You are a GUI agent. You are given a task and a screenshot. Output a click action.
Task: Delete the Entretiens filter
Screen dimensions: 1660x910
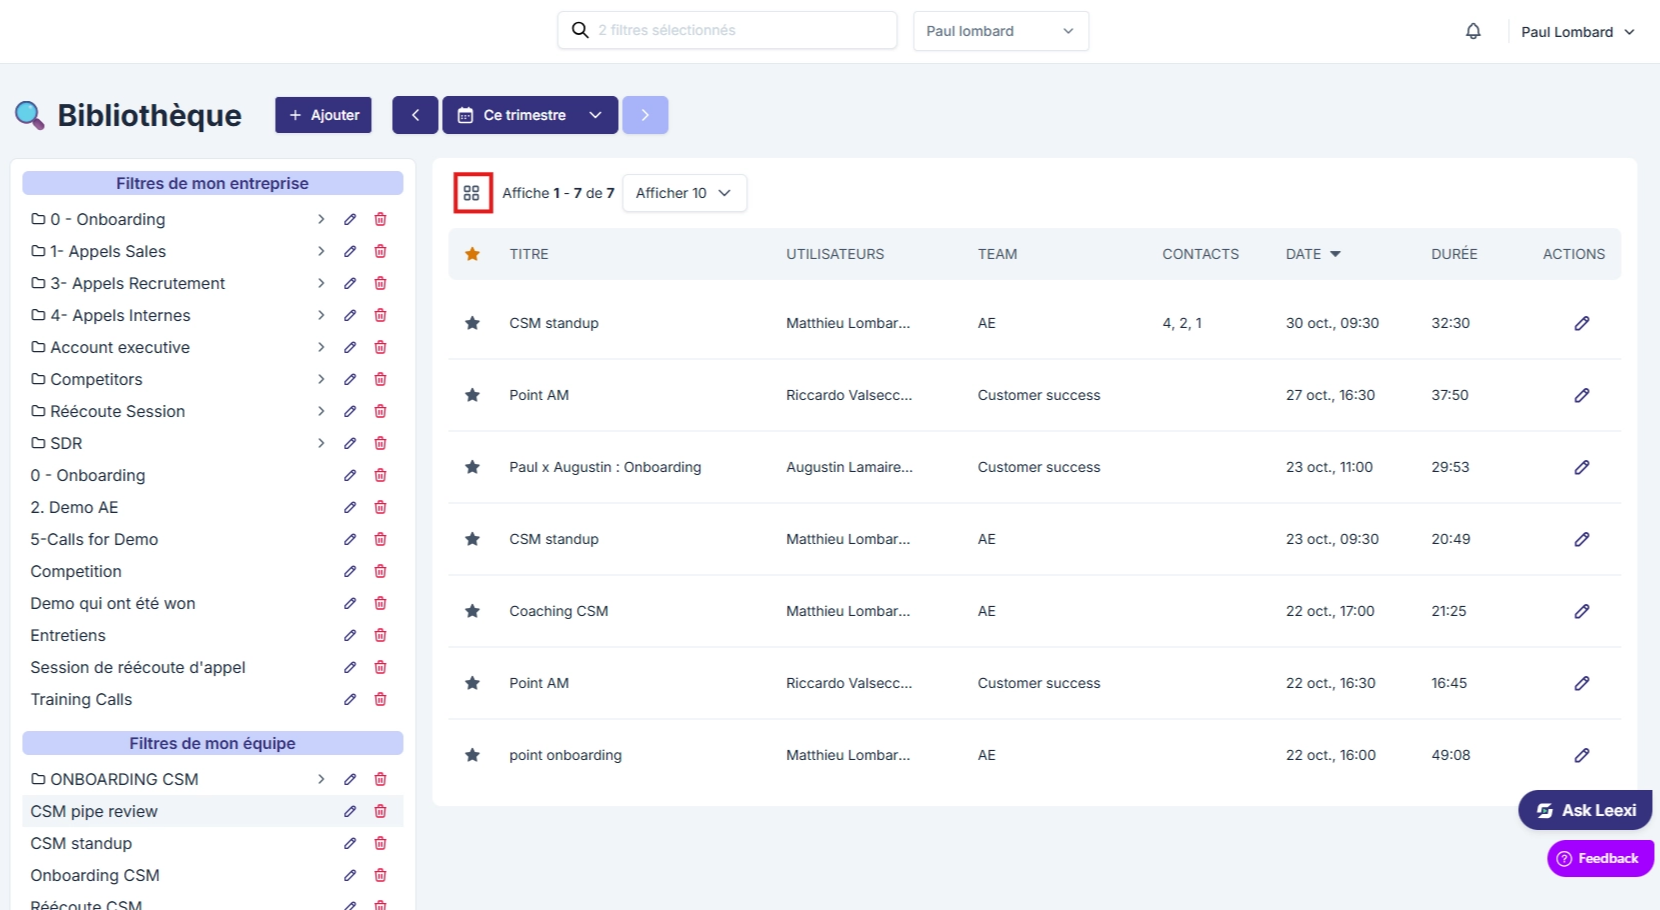(380, 635)
